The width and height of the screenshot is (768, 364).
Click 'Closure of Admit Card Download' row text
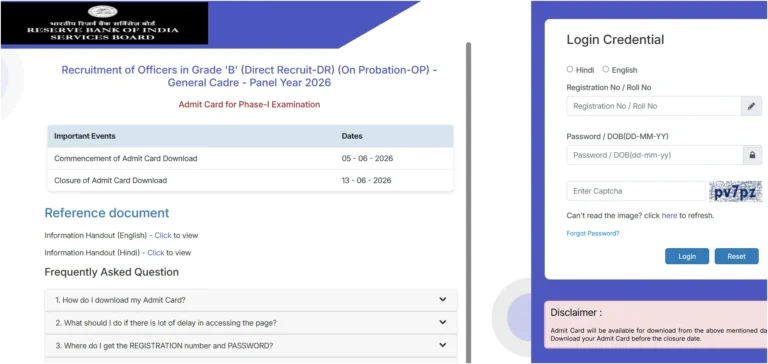coord(111,180)
